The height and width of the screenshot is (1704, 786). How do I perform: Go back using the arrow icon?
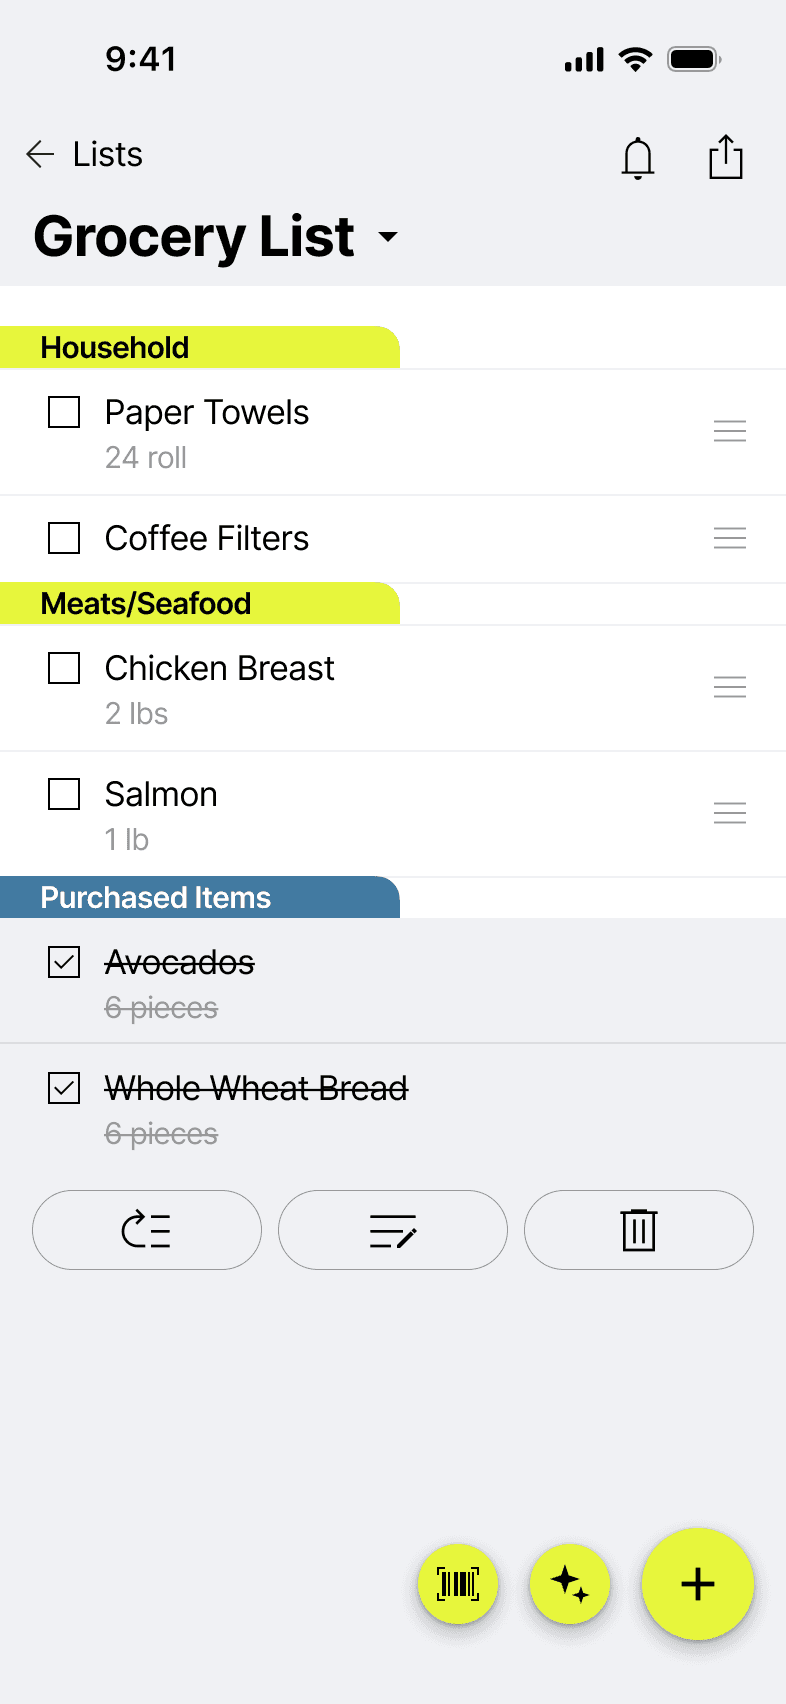click(40, 154)
